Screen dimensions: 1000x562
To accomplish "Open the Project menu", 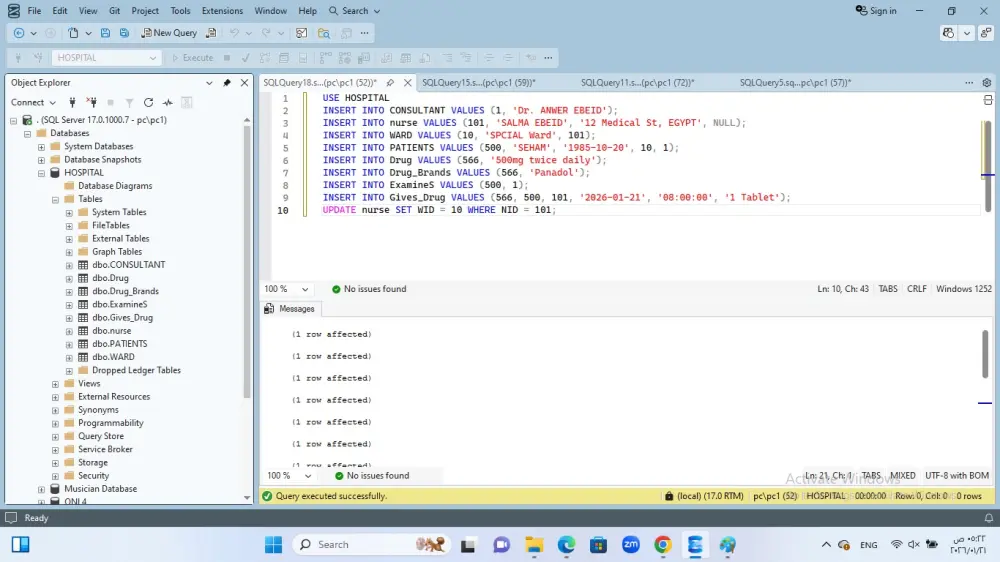I will coord(145,11).
